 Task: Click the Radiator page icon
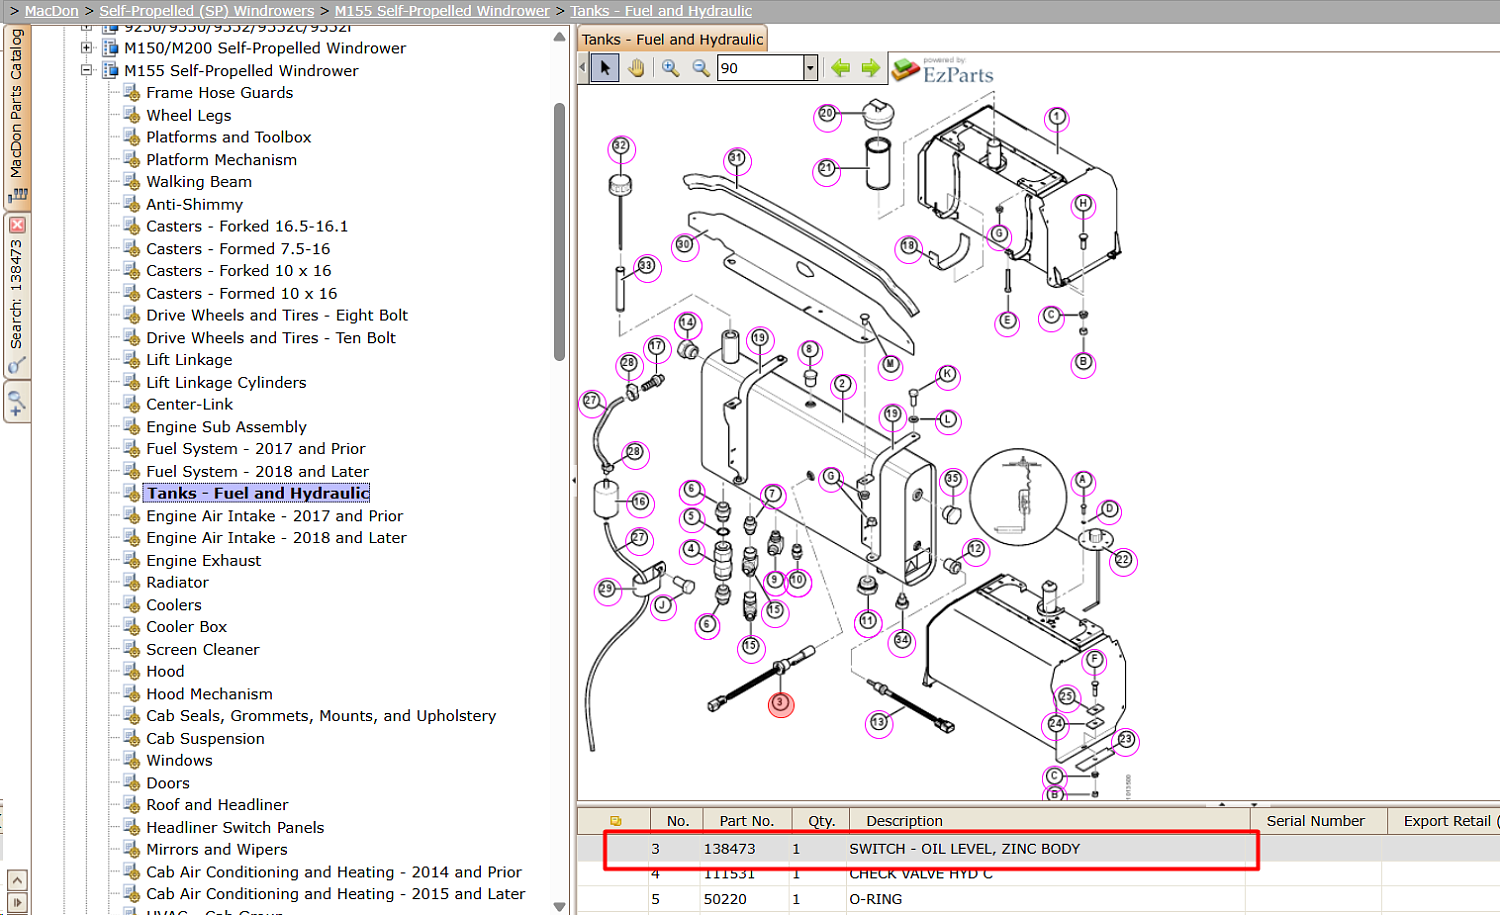point(131,582)
